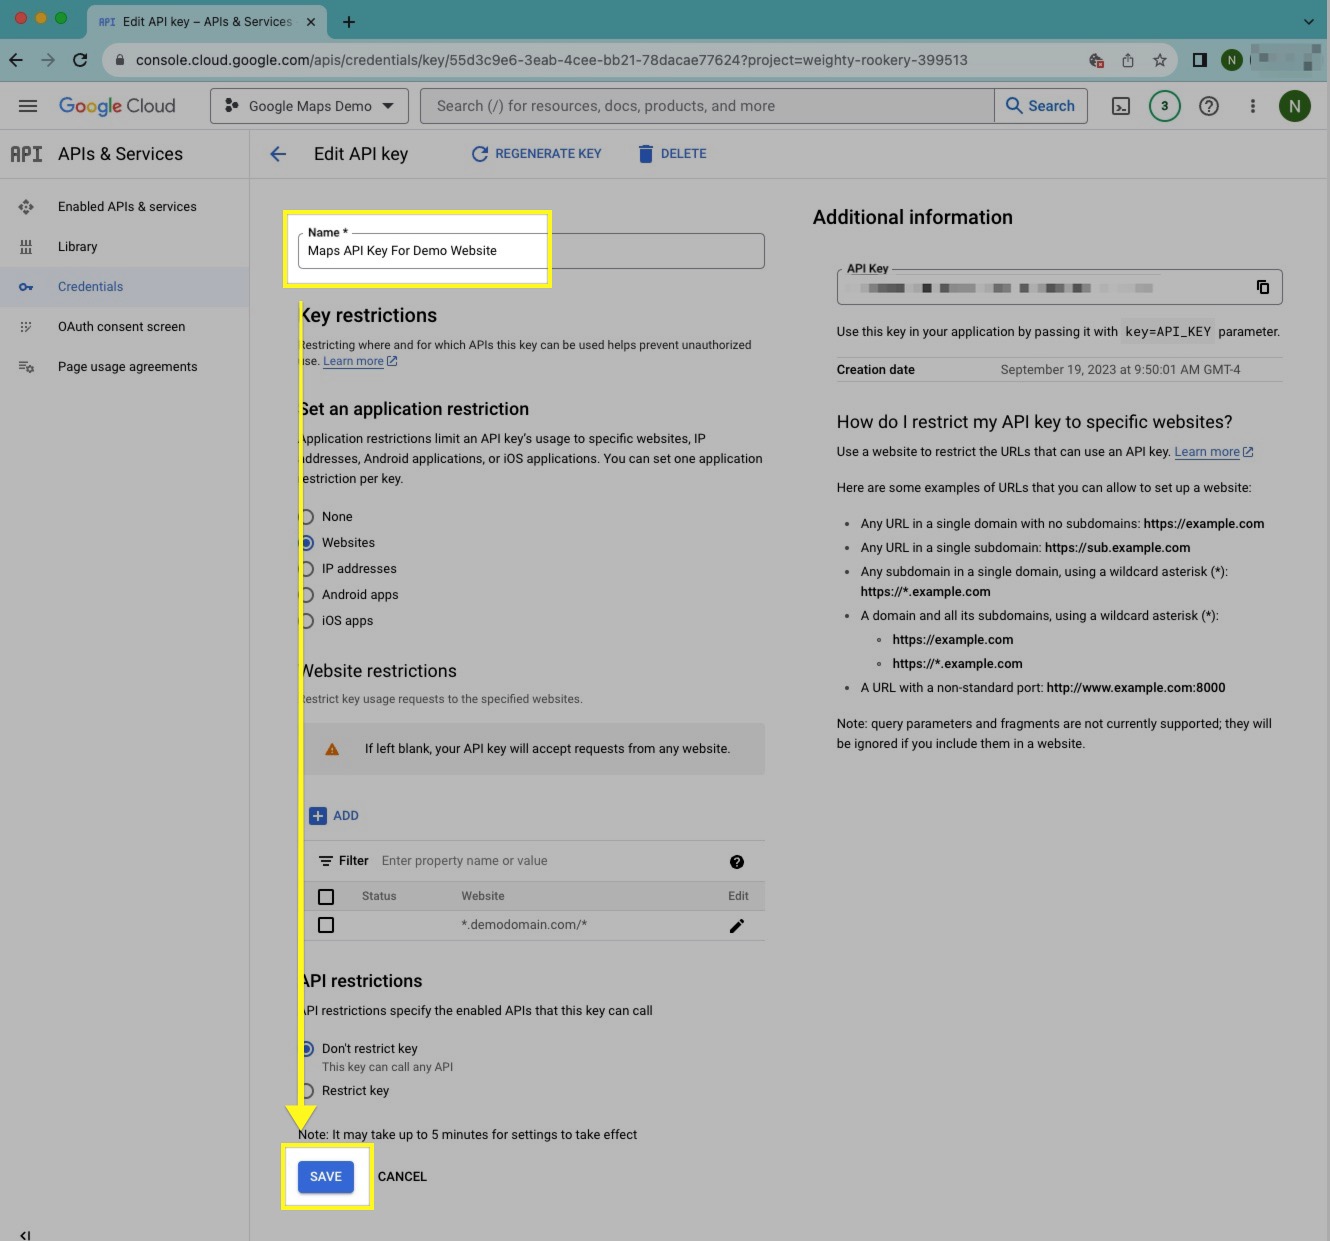Click the browser forward arrow

[48, 60]
